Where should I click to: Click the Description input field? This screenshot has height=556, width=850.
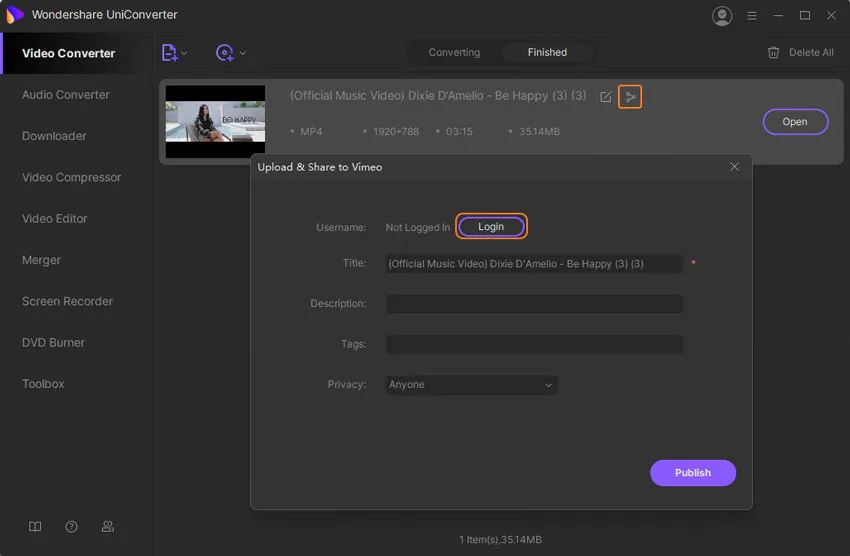(x=534, y=304)
